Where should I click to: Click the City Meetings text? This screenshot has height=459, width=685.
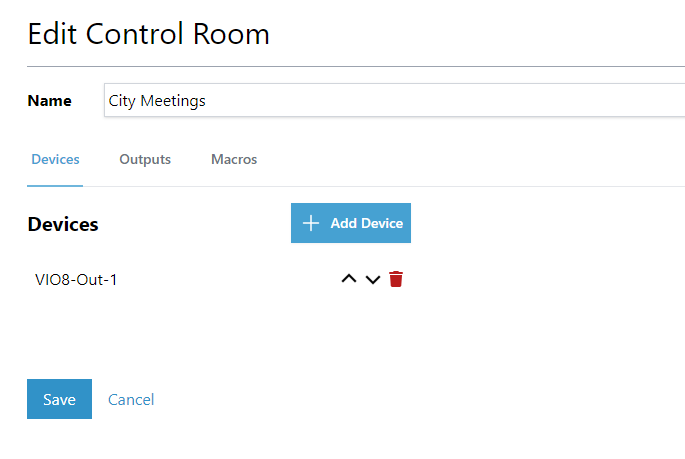(157, 100)
